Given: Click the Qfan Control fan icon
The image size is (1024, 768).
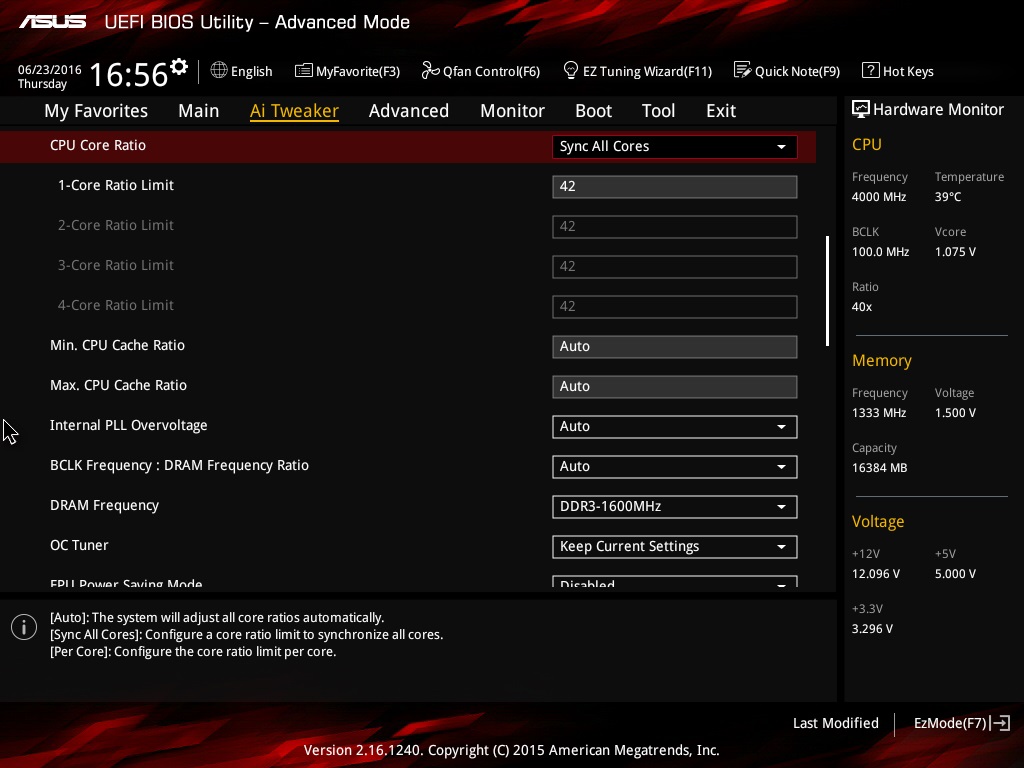Looking at the screenshot, I should click(x=430, y=70).
